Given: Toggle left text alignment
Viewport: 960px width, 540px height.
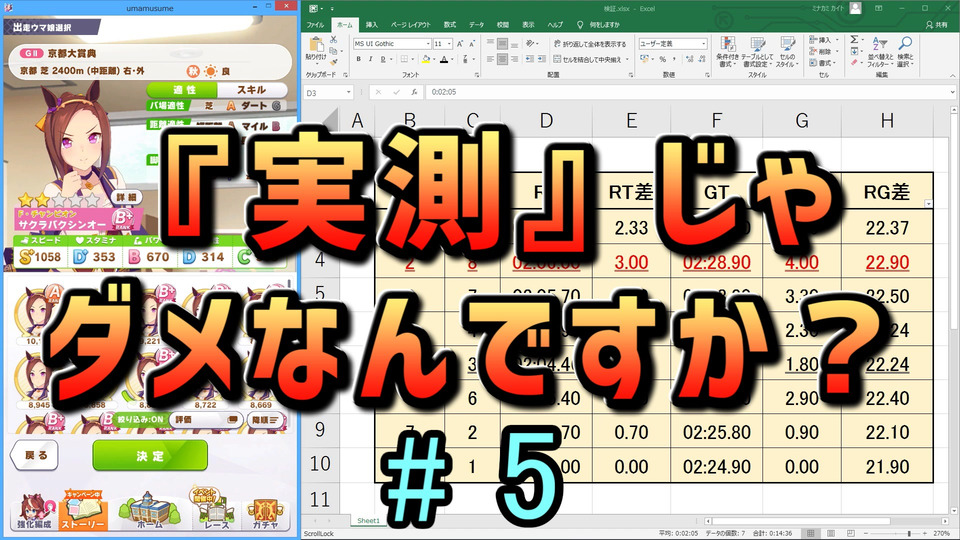Looking at the screenshot, I should [490, 59].
